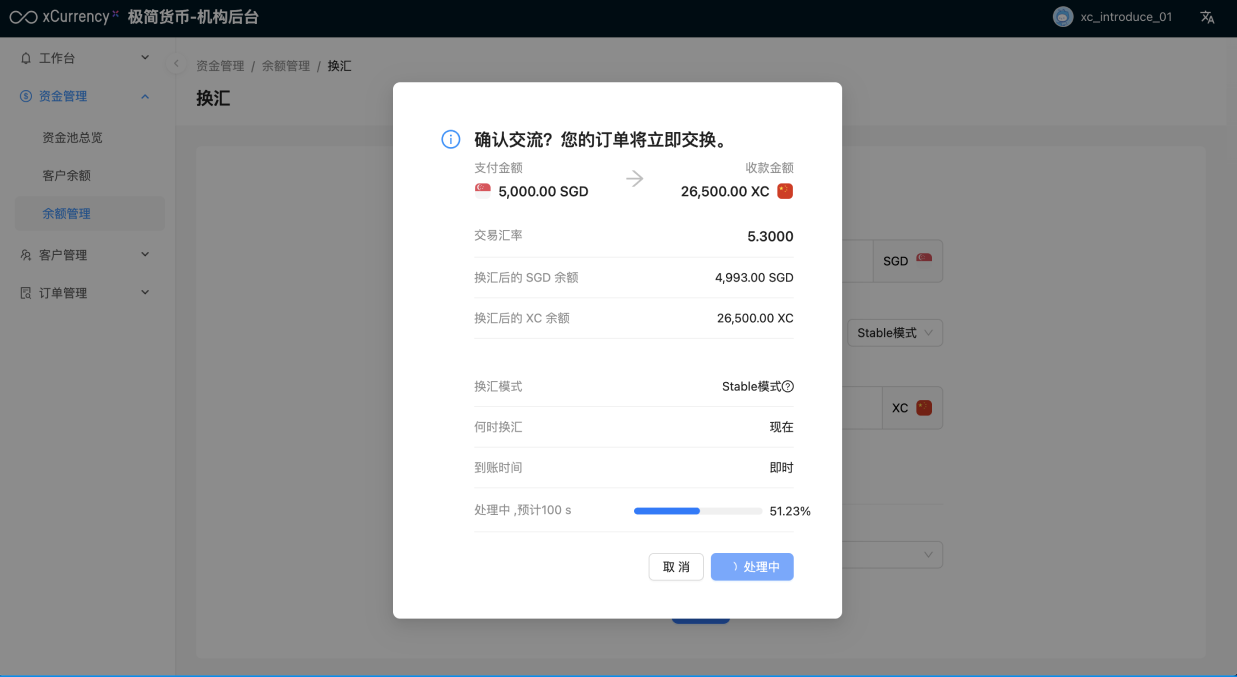Click the Stable模式 help question icon

tap(788, 387)
